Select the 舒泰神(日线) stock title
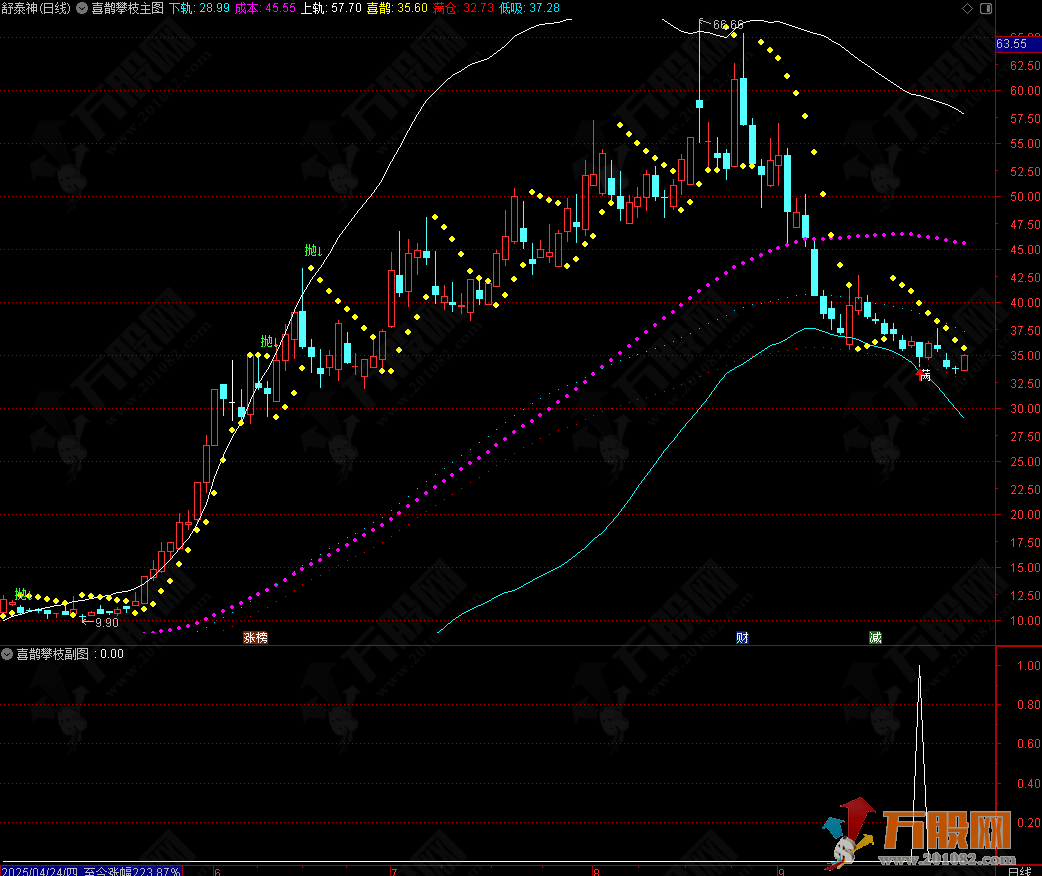This screenshot has height=876, width=1042. tap(36, 7)
